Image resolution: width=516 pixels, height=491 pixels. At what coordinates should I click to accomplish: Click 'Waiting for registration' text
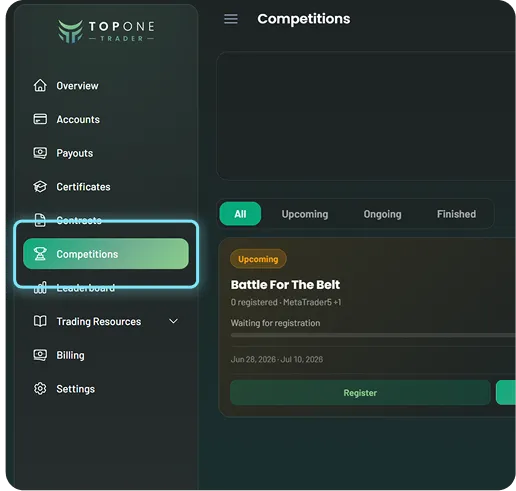[275, 323]
